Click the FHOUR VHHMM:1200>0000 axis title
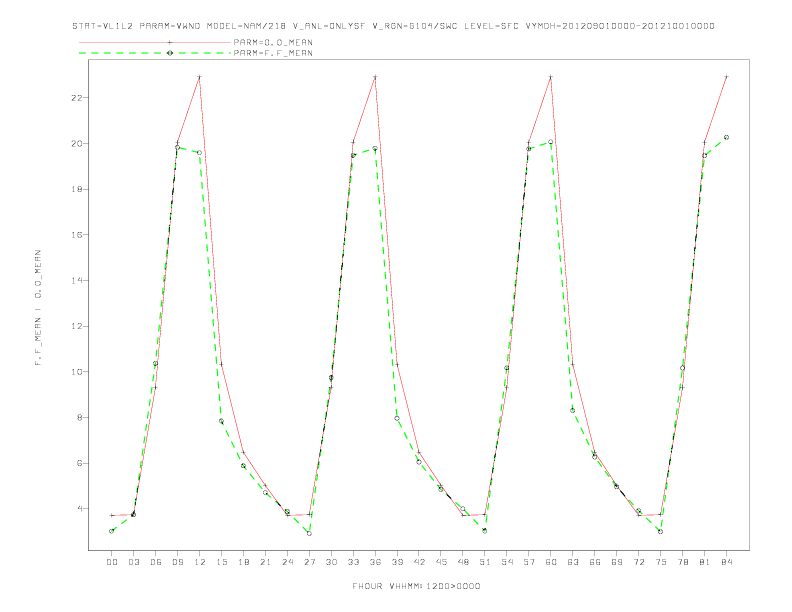The image size is (792, 612). (x=416, y=586)
